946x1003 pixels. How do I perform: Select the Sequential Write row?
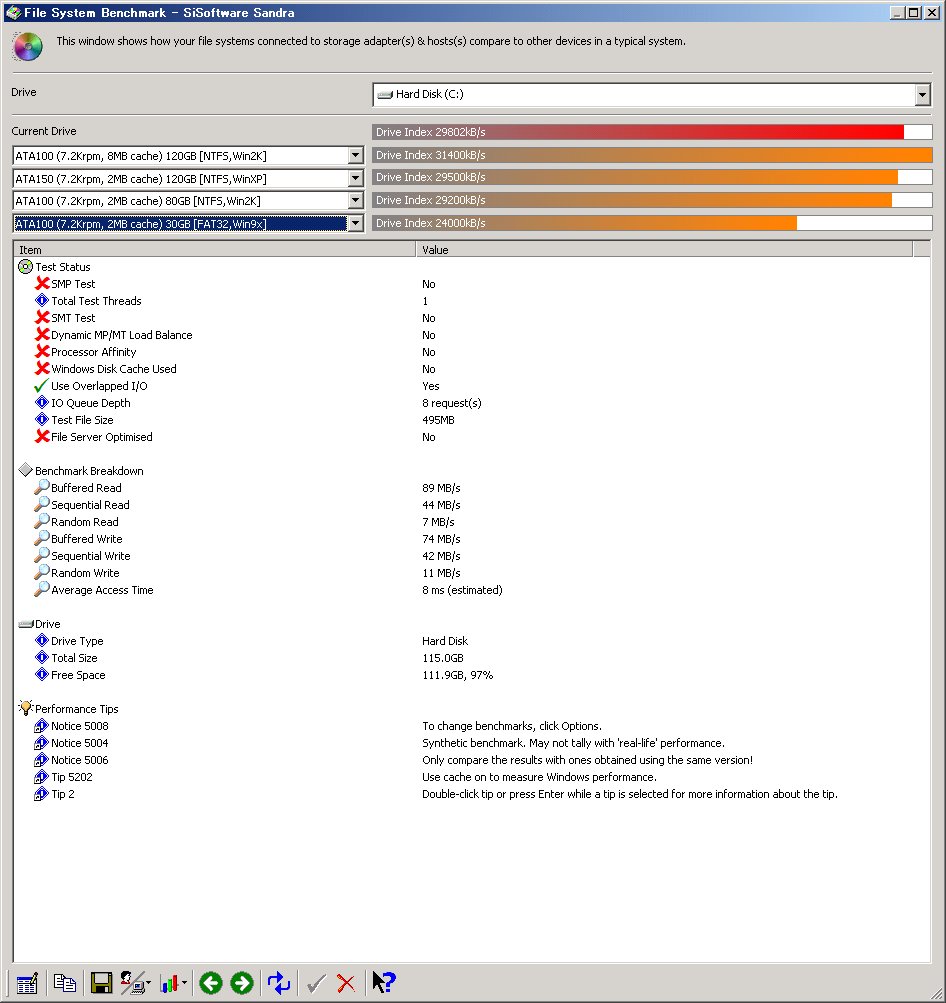click(x=471, y=556)
